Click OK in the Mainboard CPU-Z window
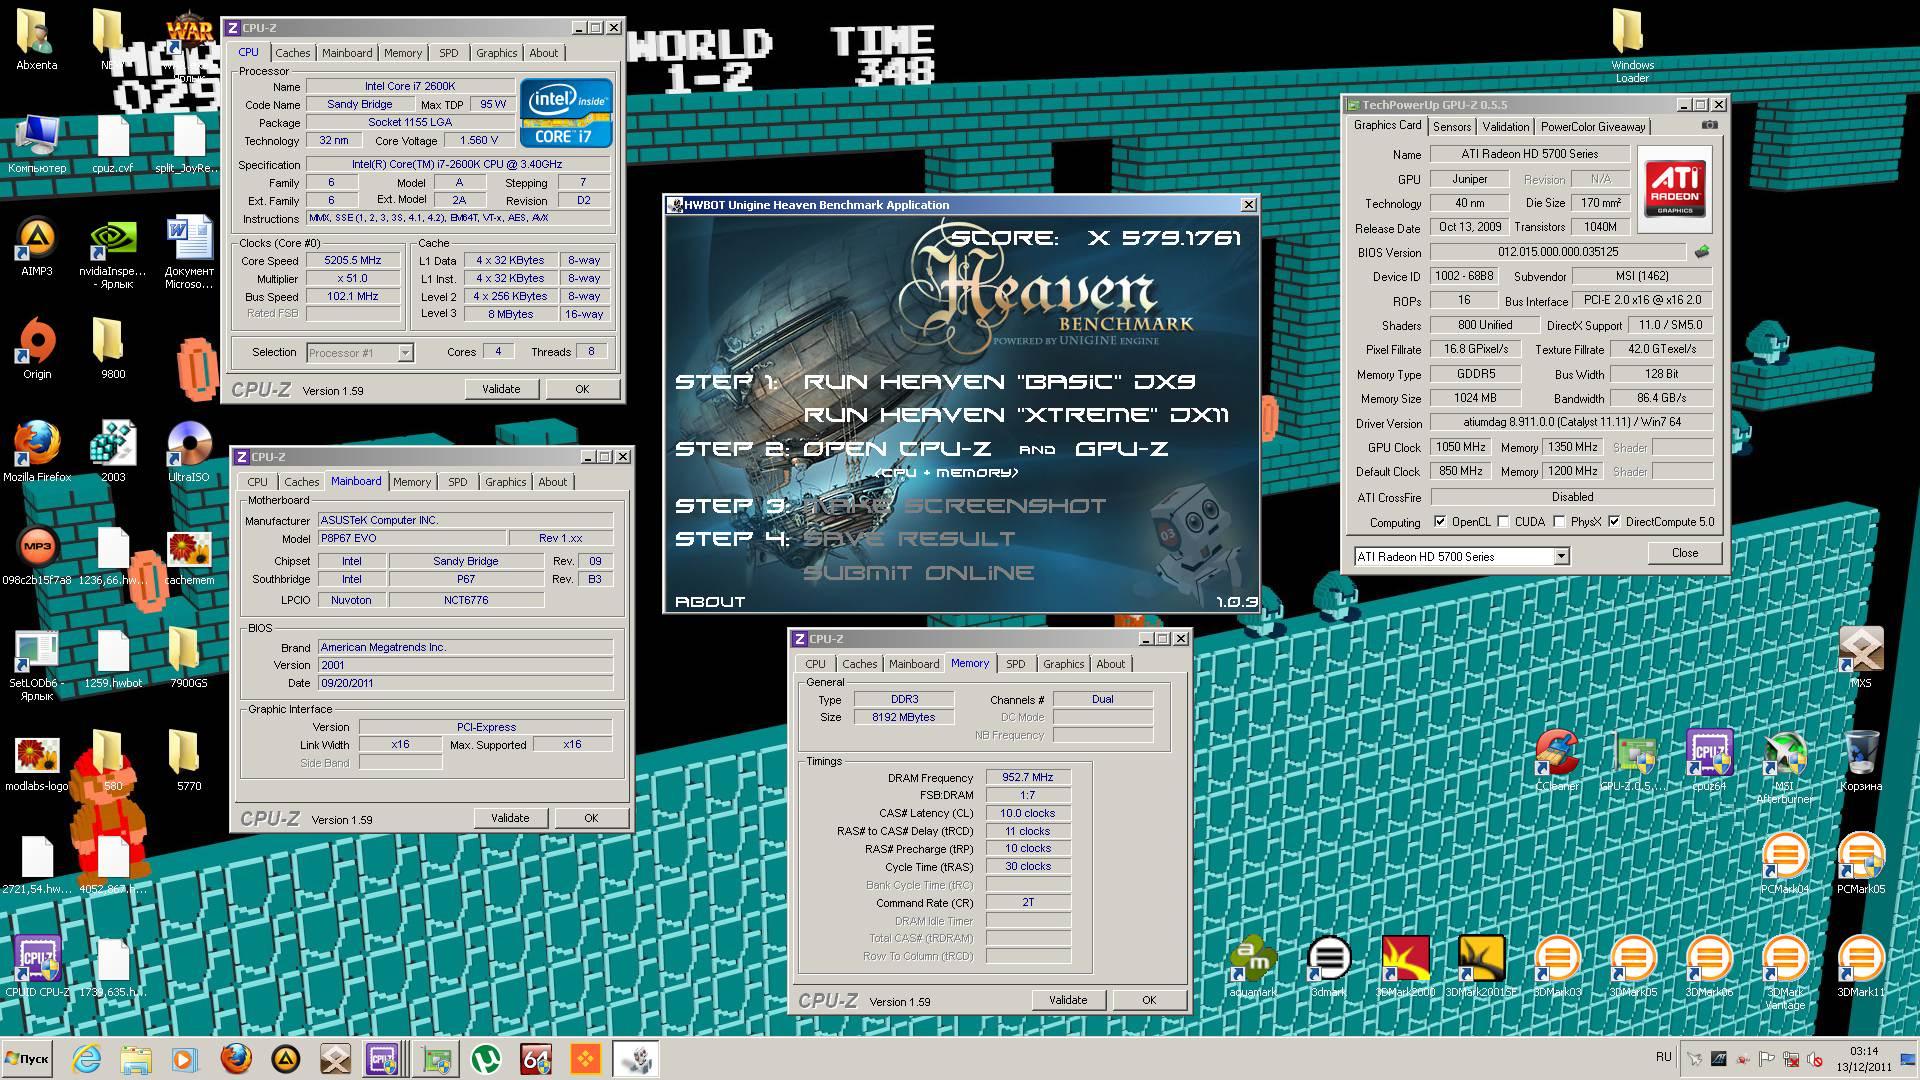 (x=591, y=818)
